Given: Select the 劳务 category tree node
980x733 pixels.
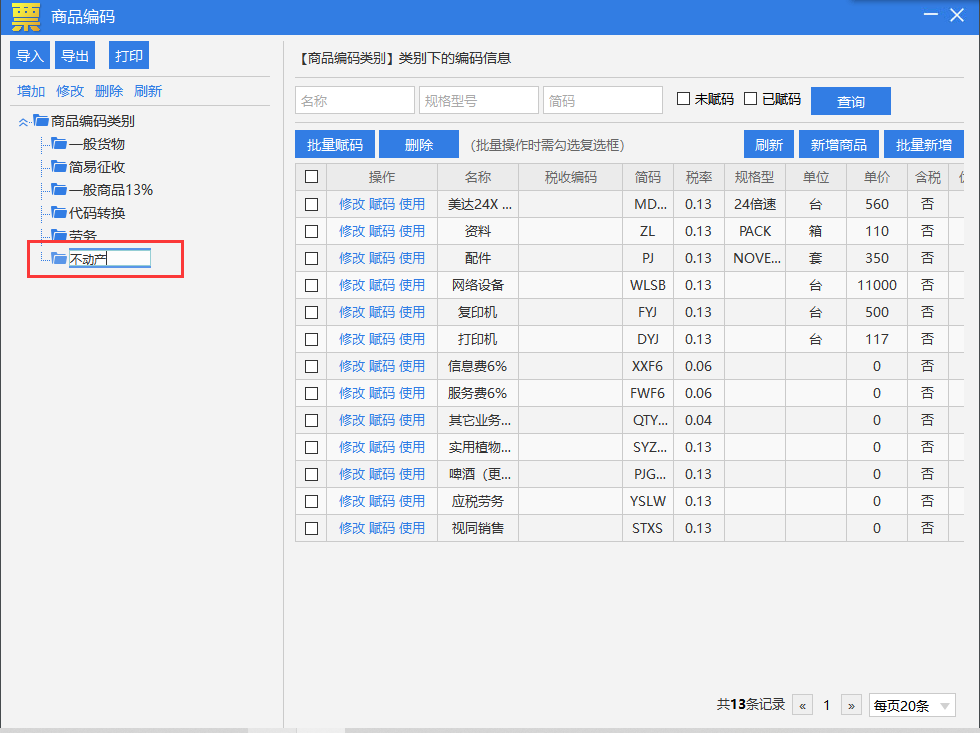Looking at the screenshot, I should pos(82,236).
